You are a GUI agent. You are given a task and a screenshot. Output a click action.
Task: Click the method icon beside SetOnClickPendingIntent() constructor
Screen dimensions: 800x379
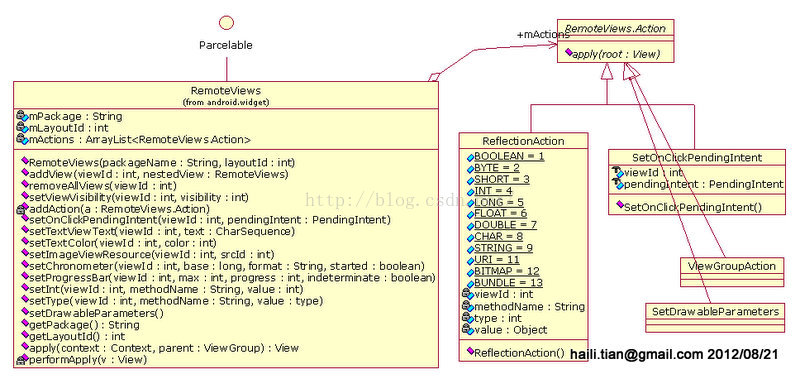coord(619,205)
